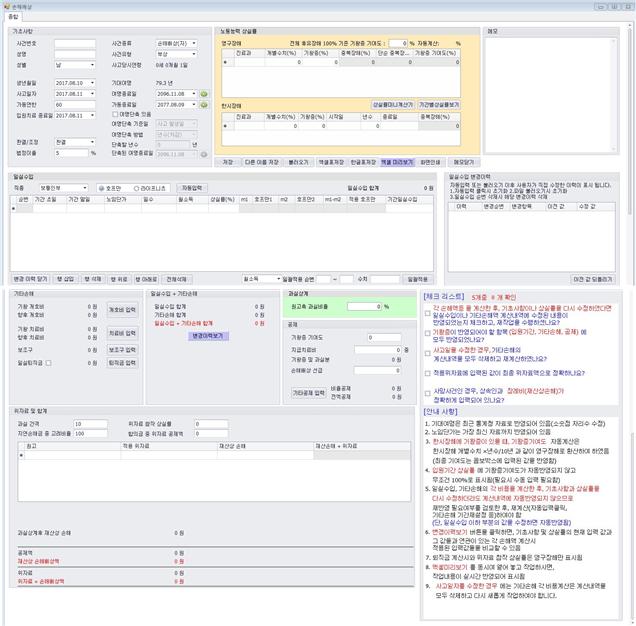Screen dimensions: 636x626
Task: Click the 기타공제 입력 button
Action: pos(310,393)
